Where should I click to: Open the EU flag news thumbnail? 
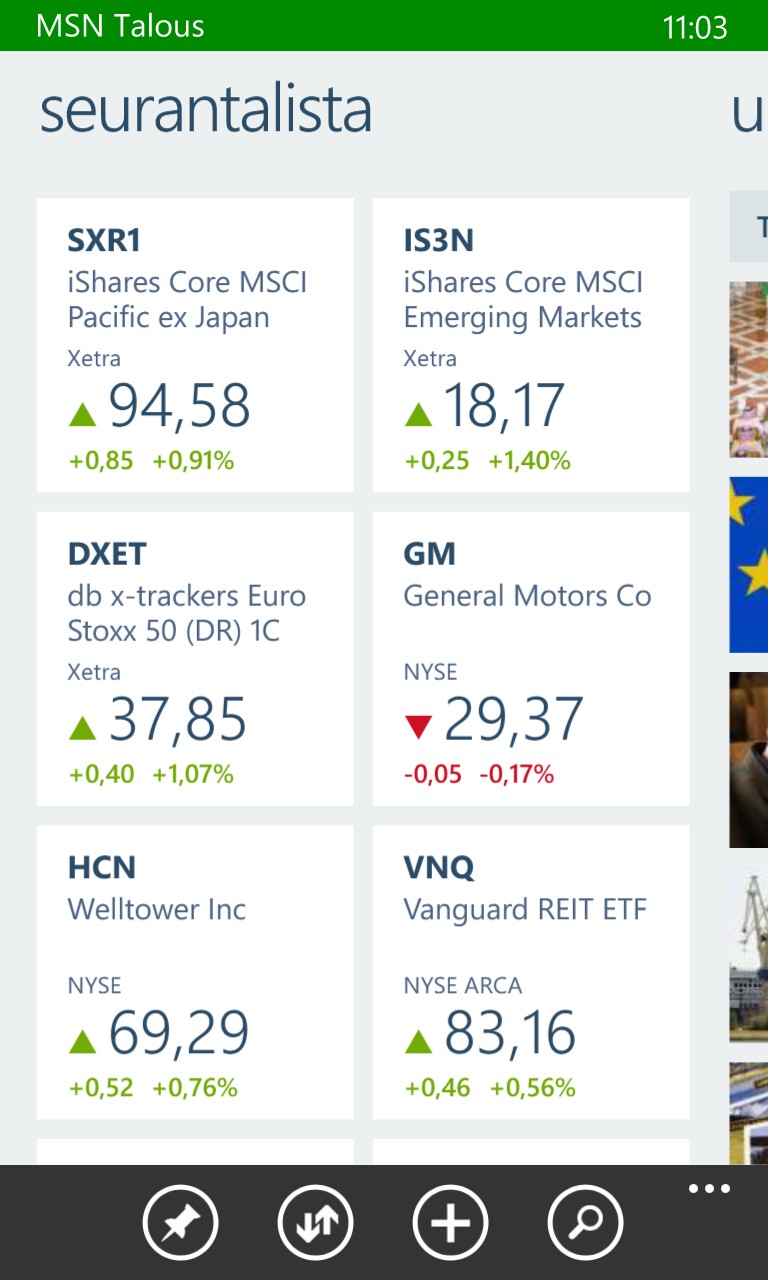[x=749, y=565]
